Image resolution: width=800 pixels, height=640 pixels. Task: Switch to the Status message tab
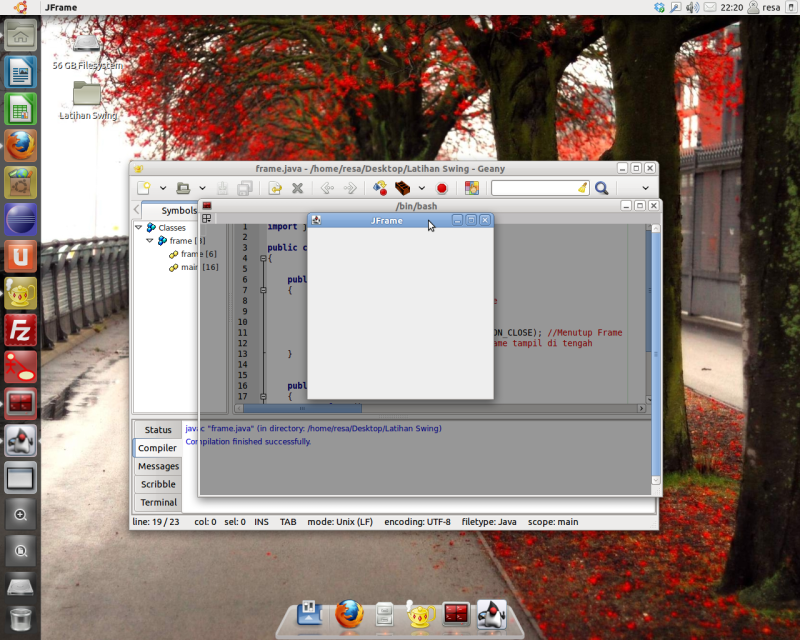tap(158, 430)
